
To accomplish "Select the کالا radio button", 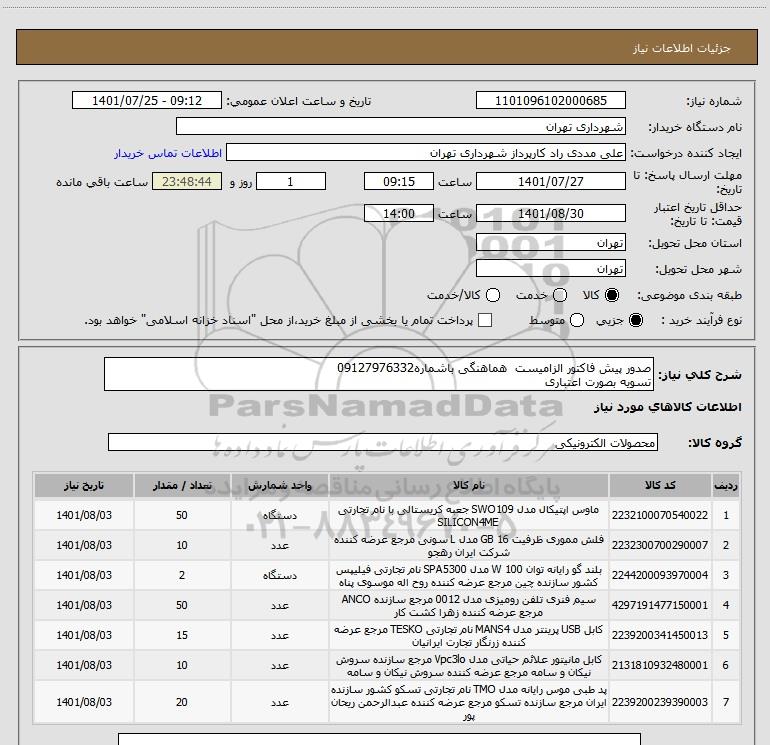I will [x=612, y=295].
